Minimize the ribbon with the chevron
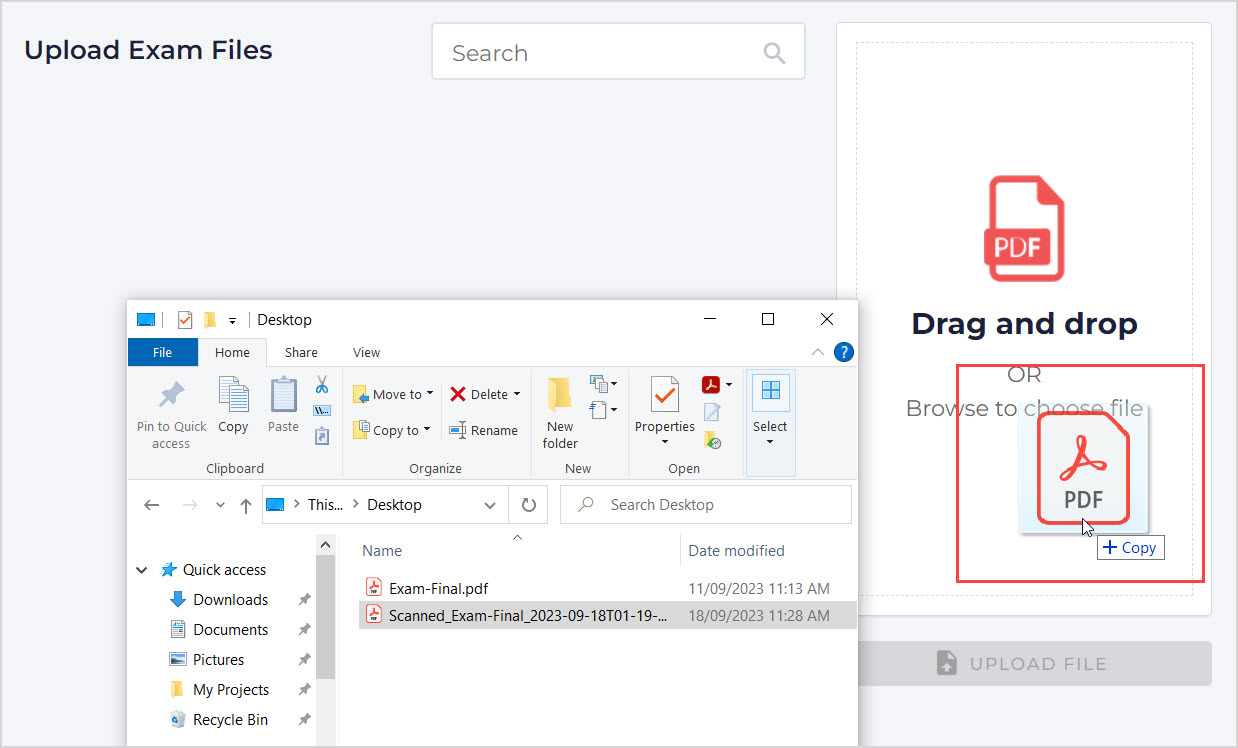This screenshot has width=1238, height=748. pyautogui.click(x=818, y=352)
